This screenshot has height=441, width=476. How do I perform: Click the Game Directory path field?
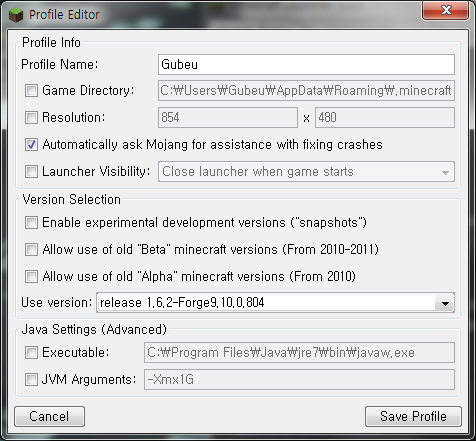306,90
